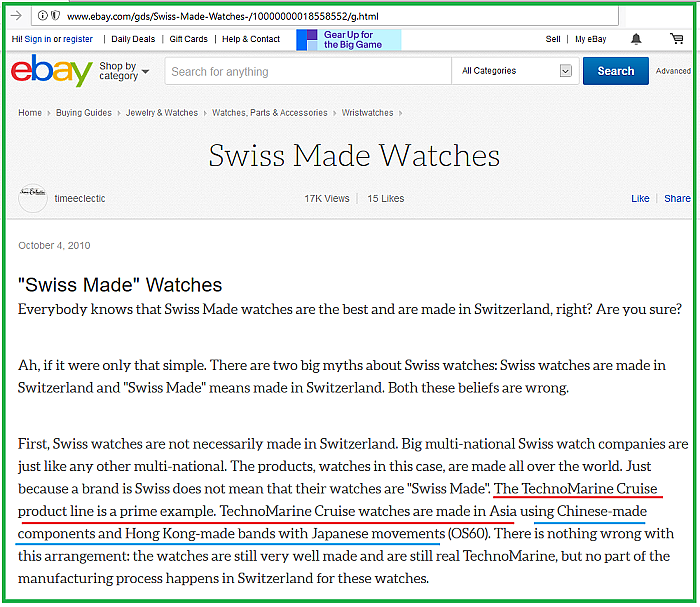Open the Sell link
Viewport: 700px width, 607px height.
click(x=553, y=39)
